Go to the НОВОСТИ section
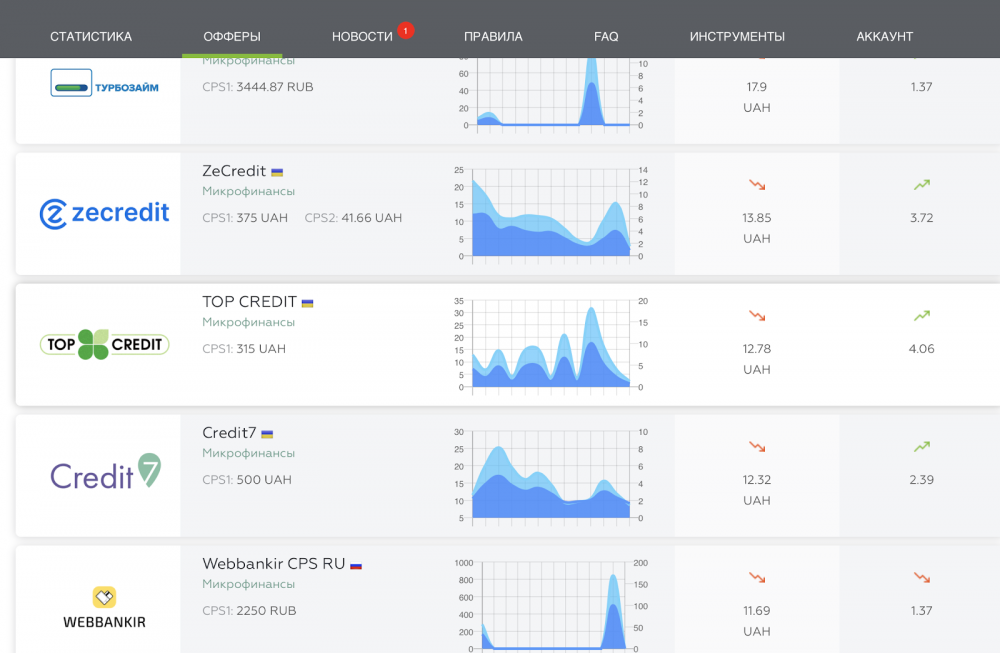Screen dimensions: 1000x653 pyautogui.click(x=362, y=37)
